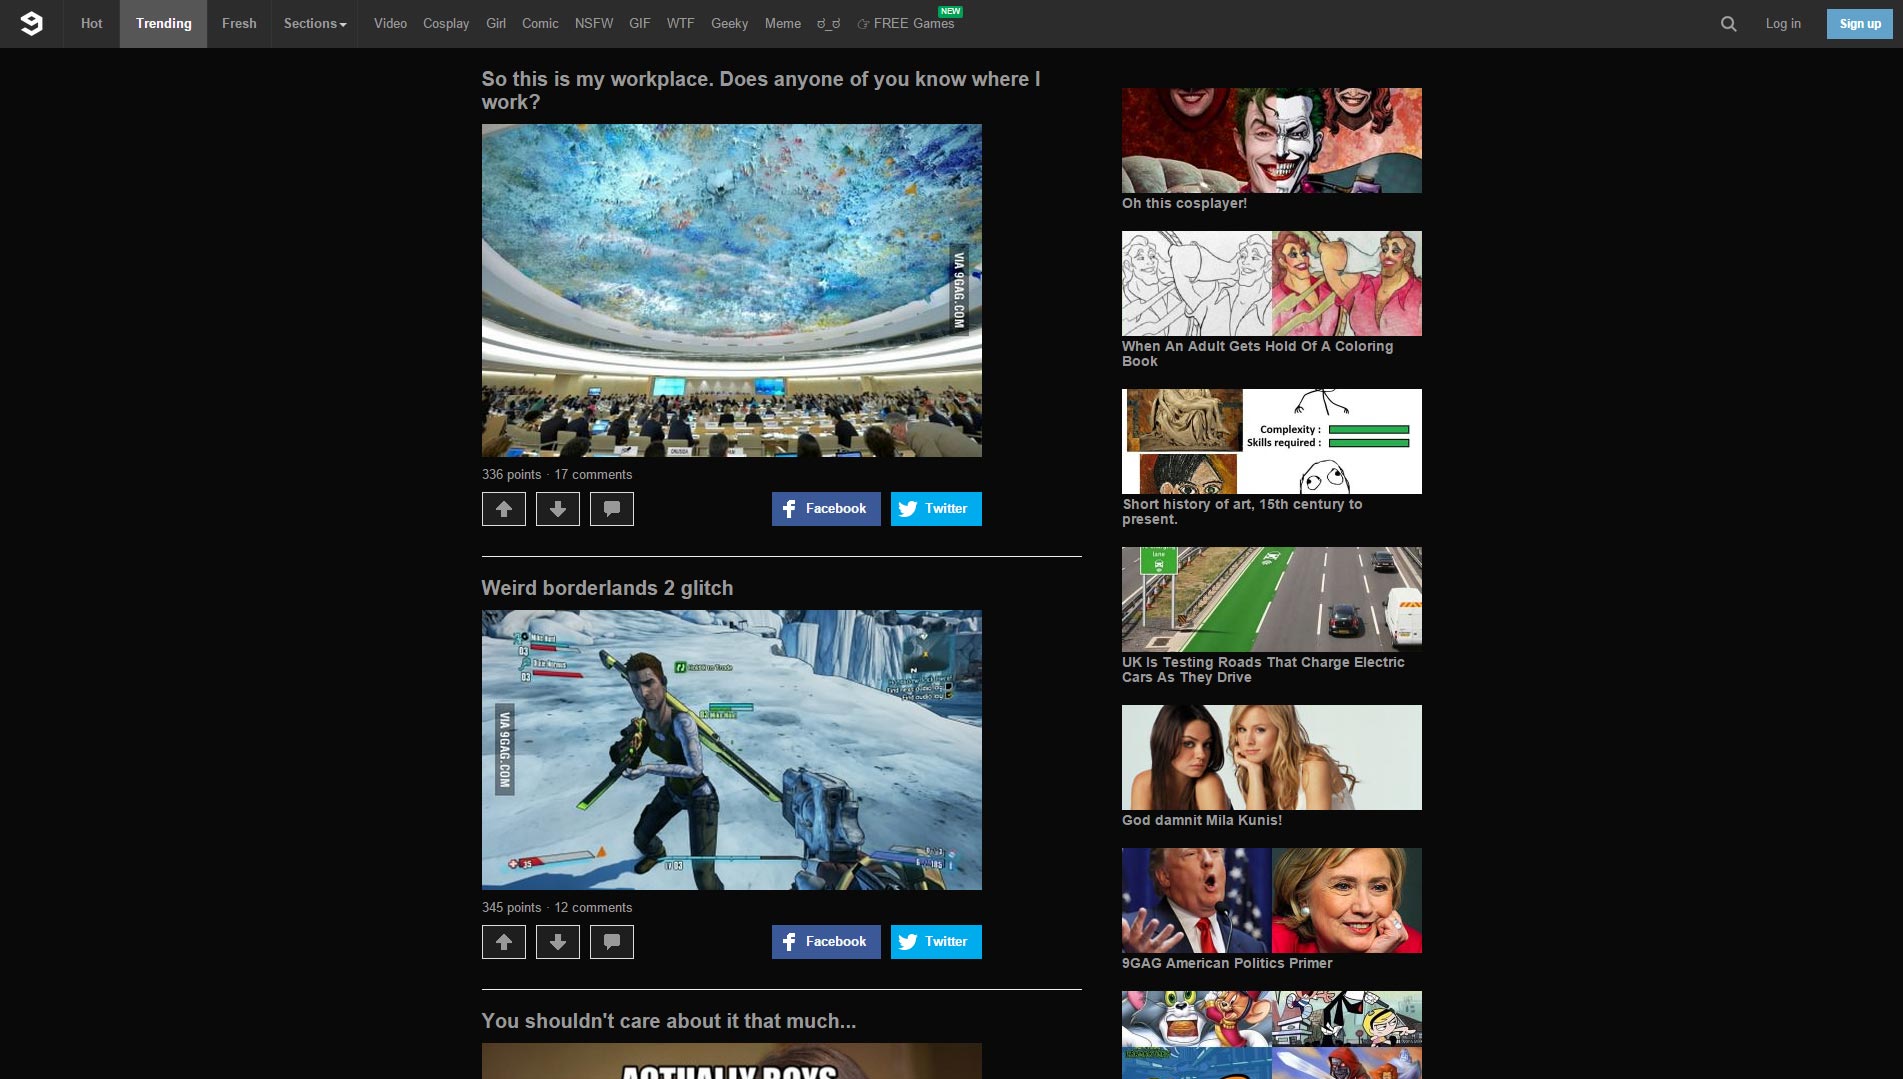The height and width of the screenshot is (1079, 1903).
Task: Downvote the Weird borderlands 2 glitch post
Action: click(558, 942)
